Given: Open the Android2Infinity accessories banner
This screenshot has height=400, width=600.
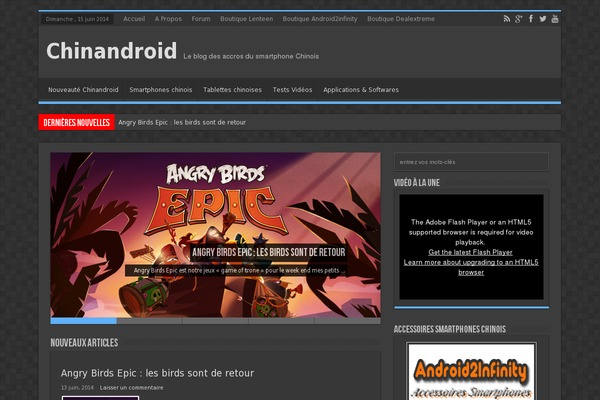Looking at the screenshot, I should [x=471, y=371].
